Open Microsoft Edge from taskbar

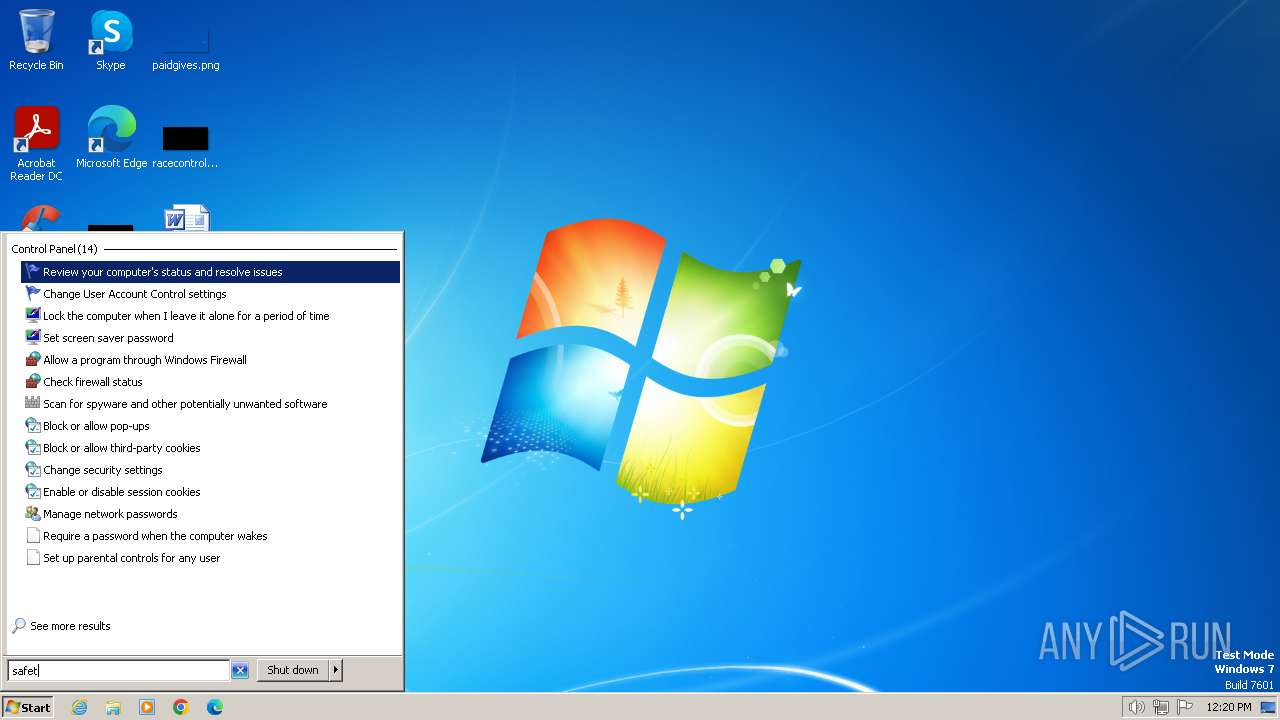coord(215,707)
